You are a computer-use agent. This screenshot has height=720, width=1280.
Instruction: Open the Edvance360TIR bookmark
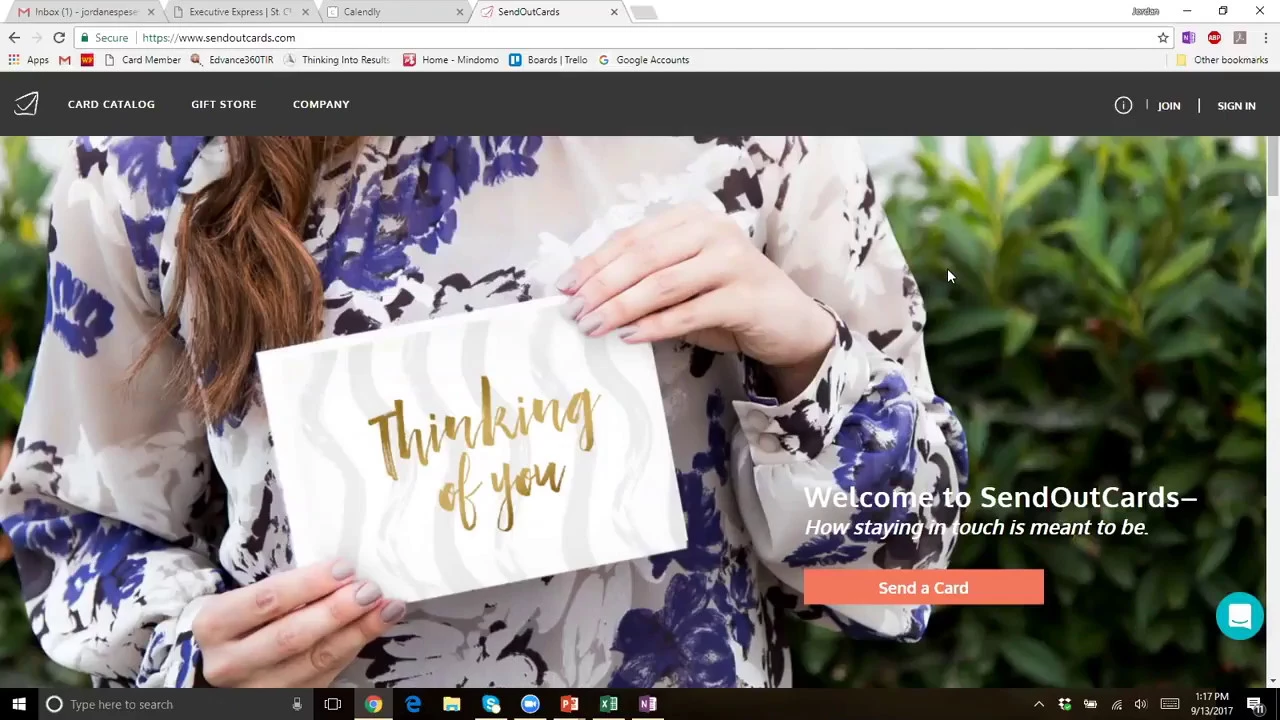pos(232,60)
